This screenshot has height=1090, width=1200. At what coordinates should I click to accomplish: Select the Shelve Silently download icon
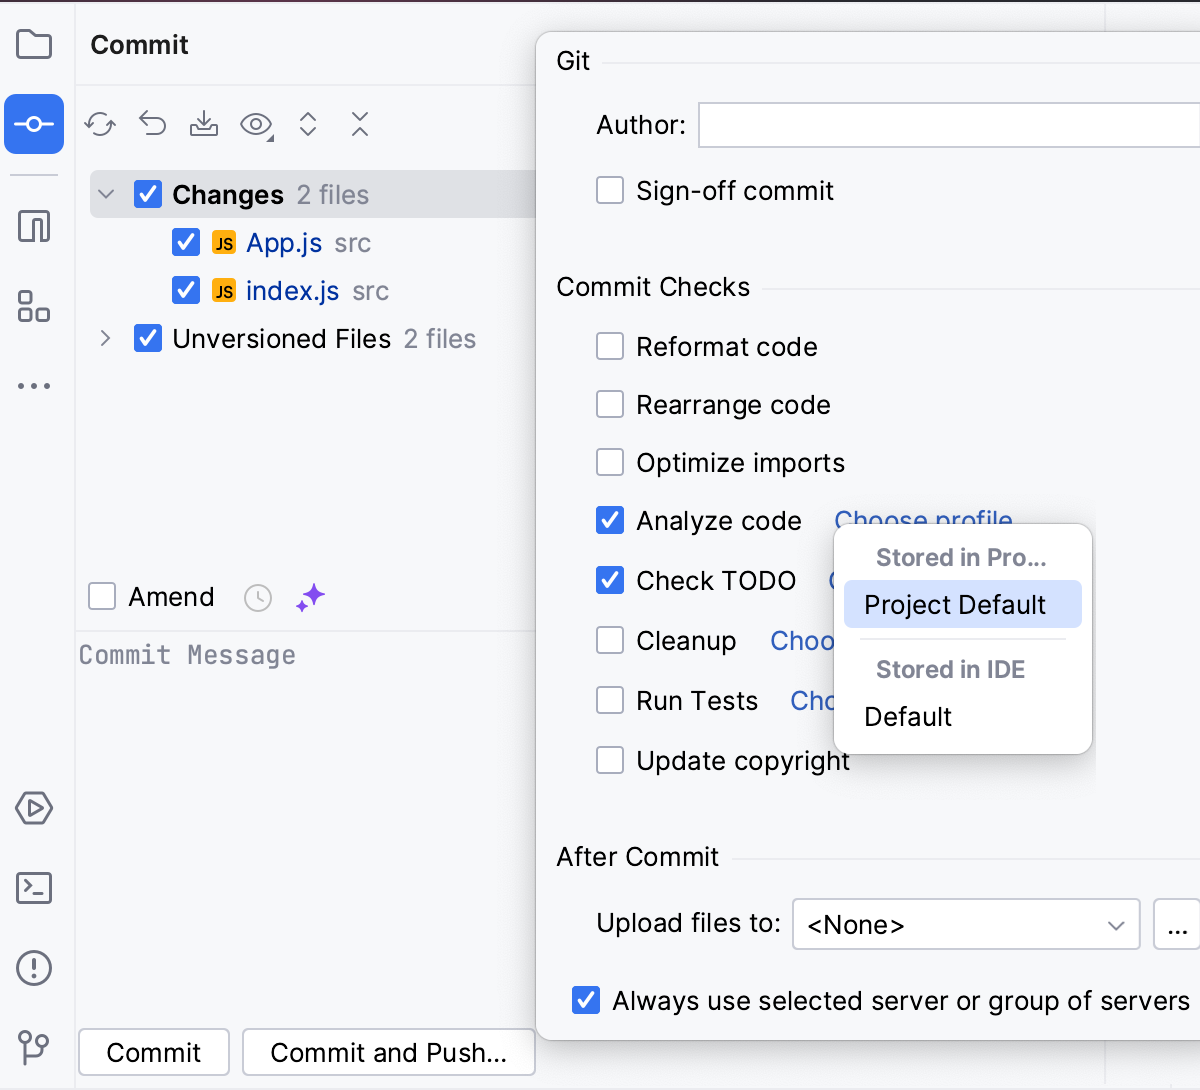[x=203, y=124]
